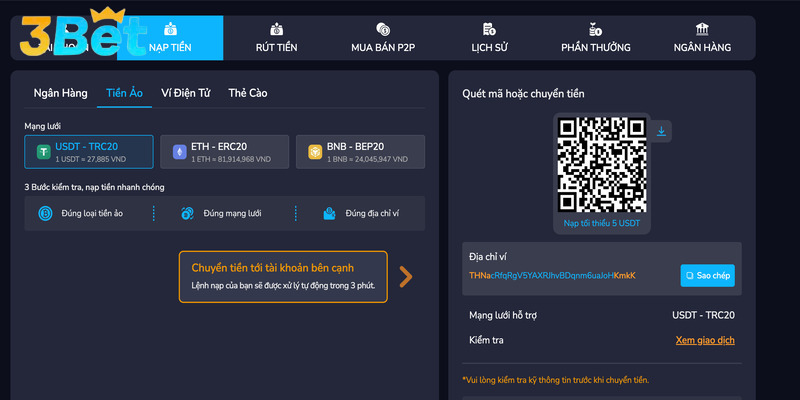Go to Mua Bán P2P section

383,38
